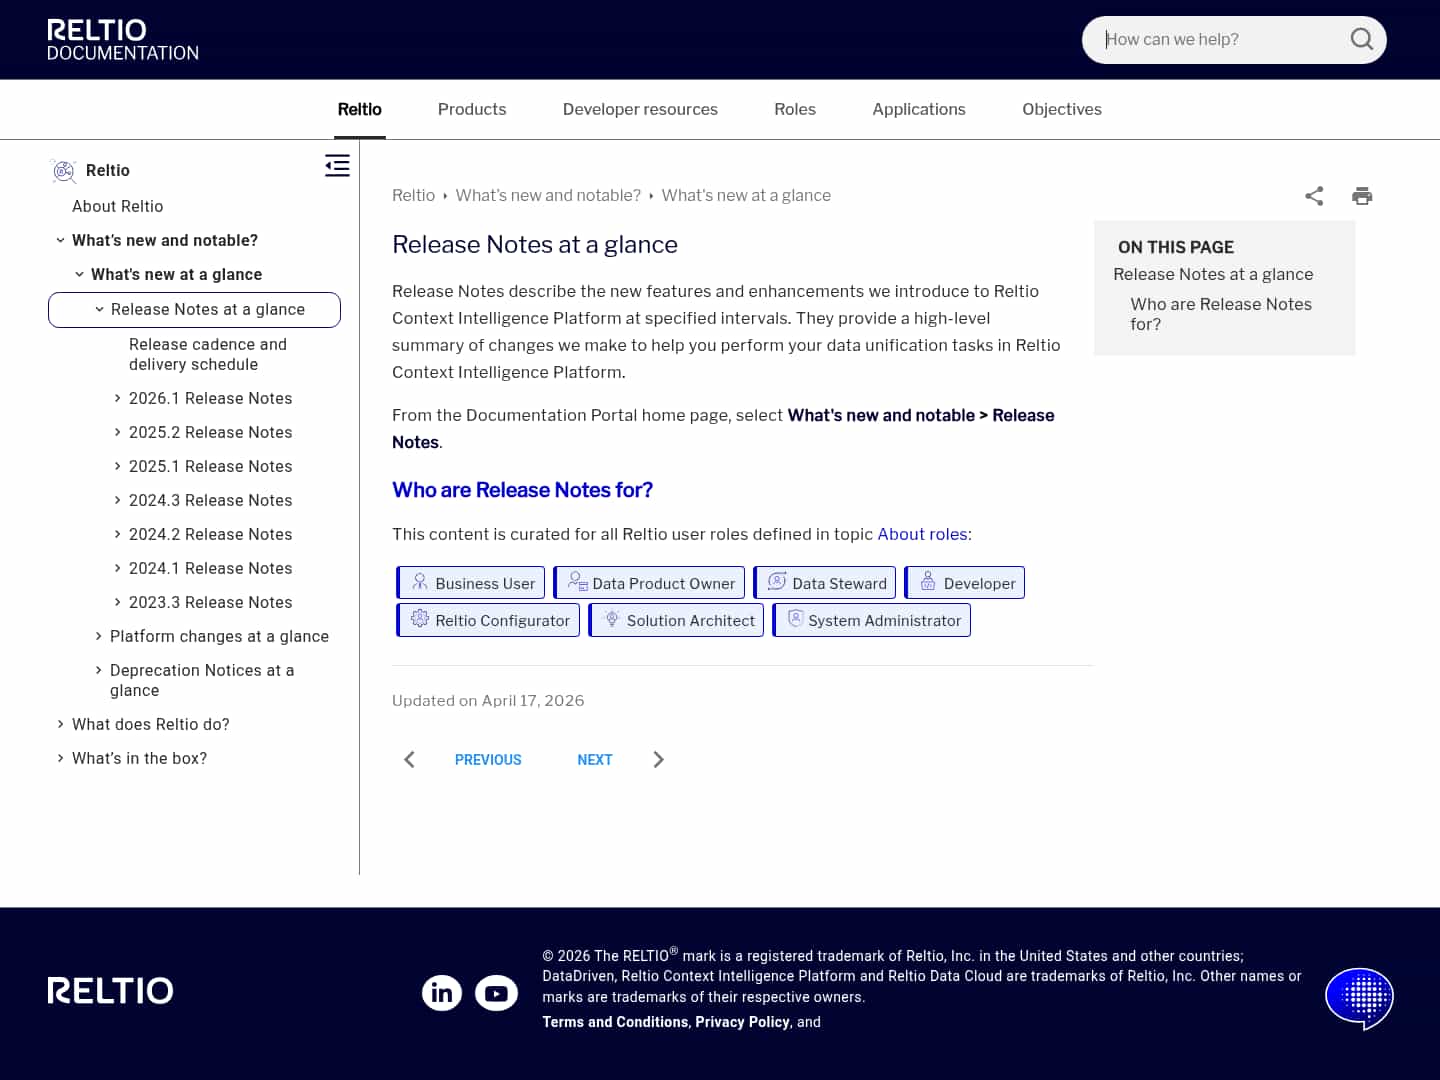Click the print page icon
The width and height of the screenshot is (1440, 1080).
pyautogui.click(x=1362, y=196)
